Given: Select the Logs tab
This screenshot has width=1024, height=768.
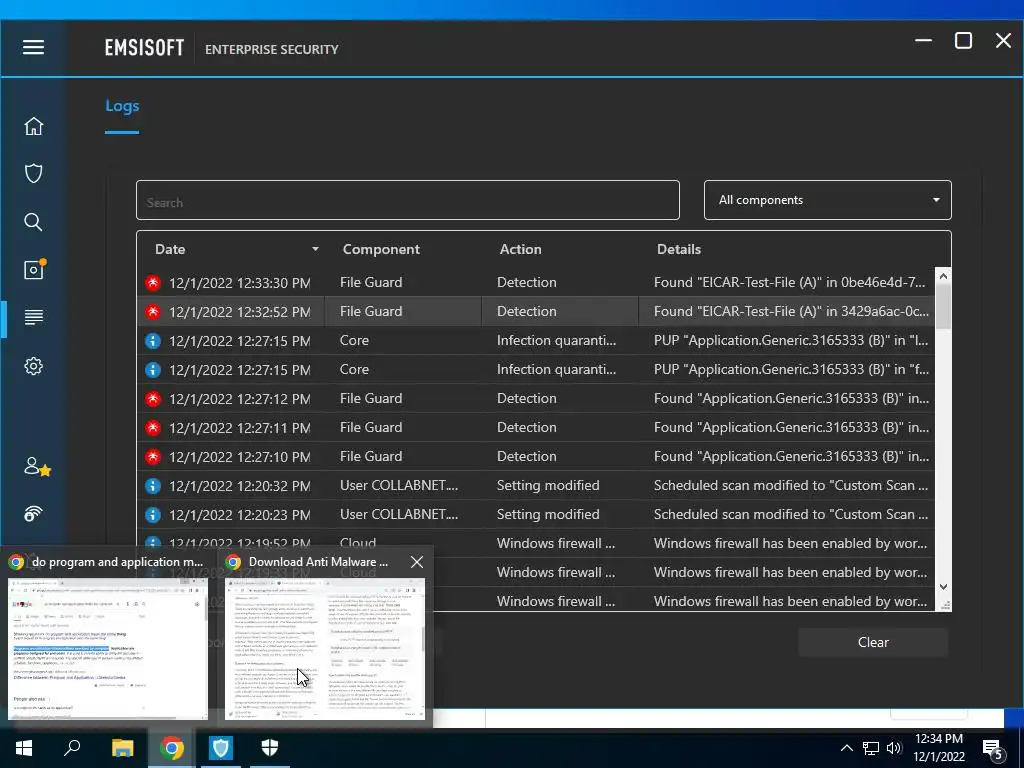Looking at the screenshot, I should 122,106.
